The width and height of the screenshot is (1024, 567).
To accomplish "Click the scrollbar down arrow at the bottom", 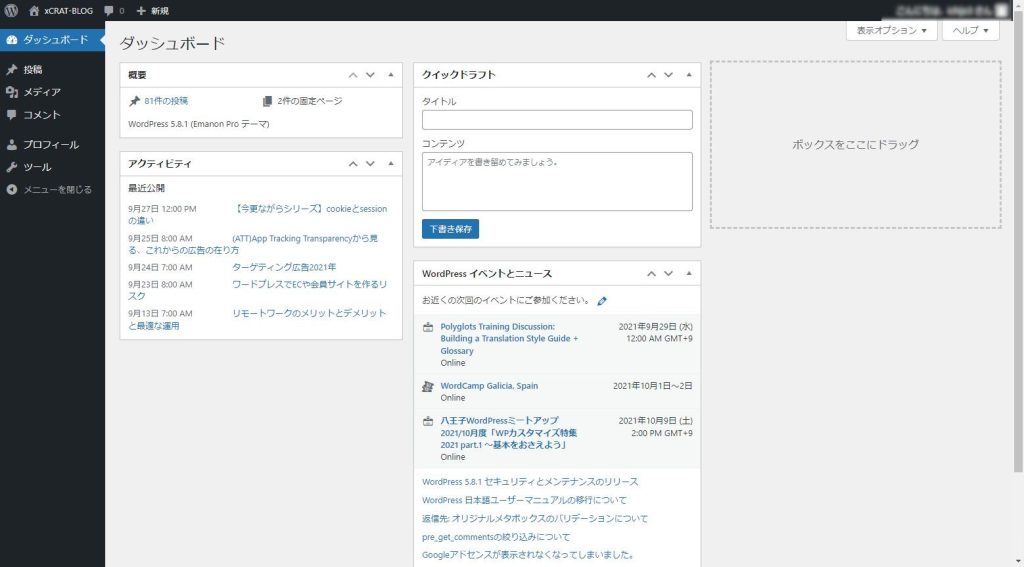I will pos(1018,562).
